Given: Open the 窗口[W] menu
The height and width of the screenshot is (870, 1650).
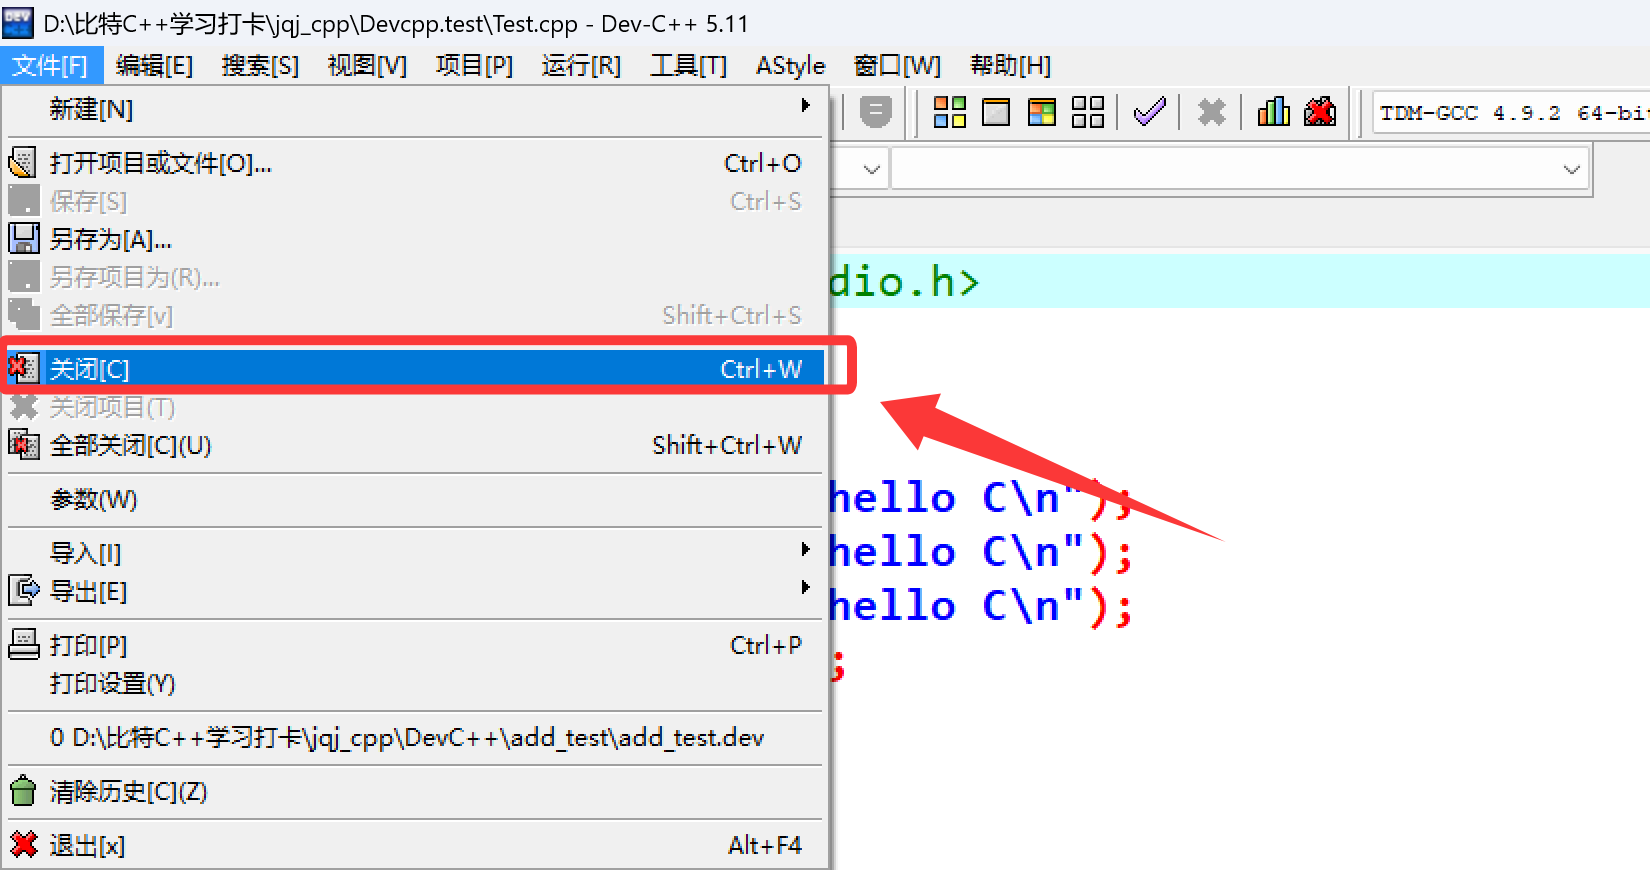Looking at the screenshot, I should point(897,66).
